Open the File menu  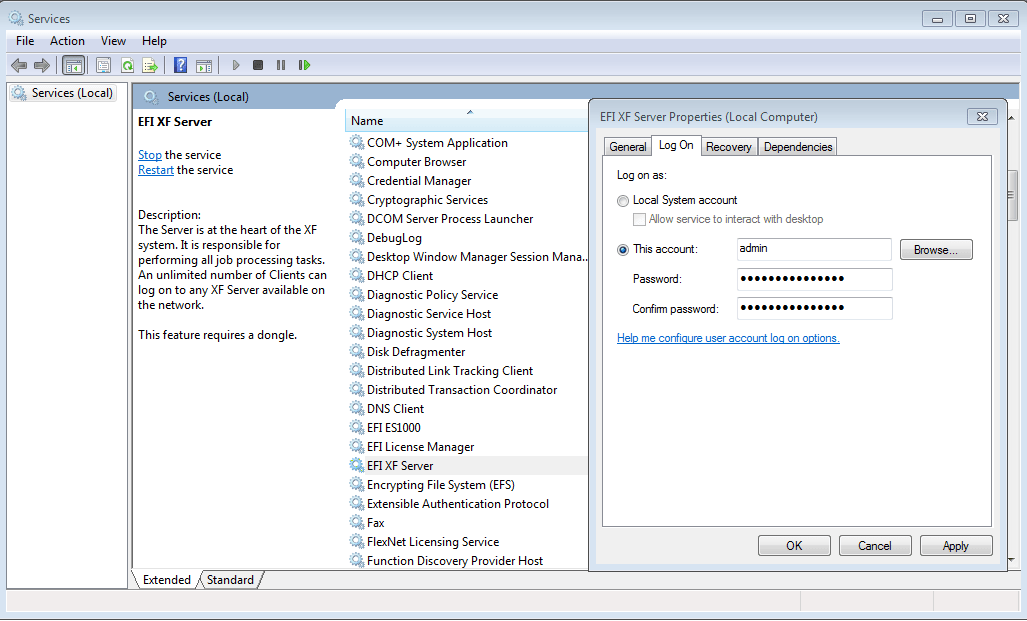pos(25,41)
